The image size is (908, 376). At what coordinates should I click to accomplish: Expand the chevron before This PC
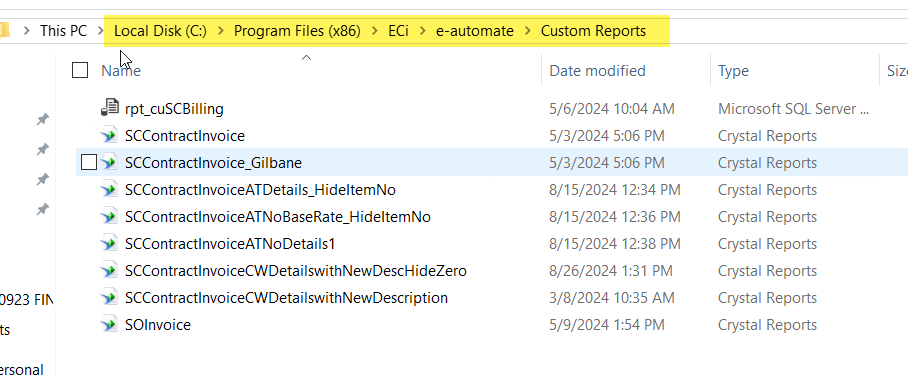[26, 31]
